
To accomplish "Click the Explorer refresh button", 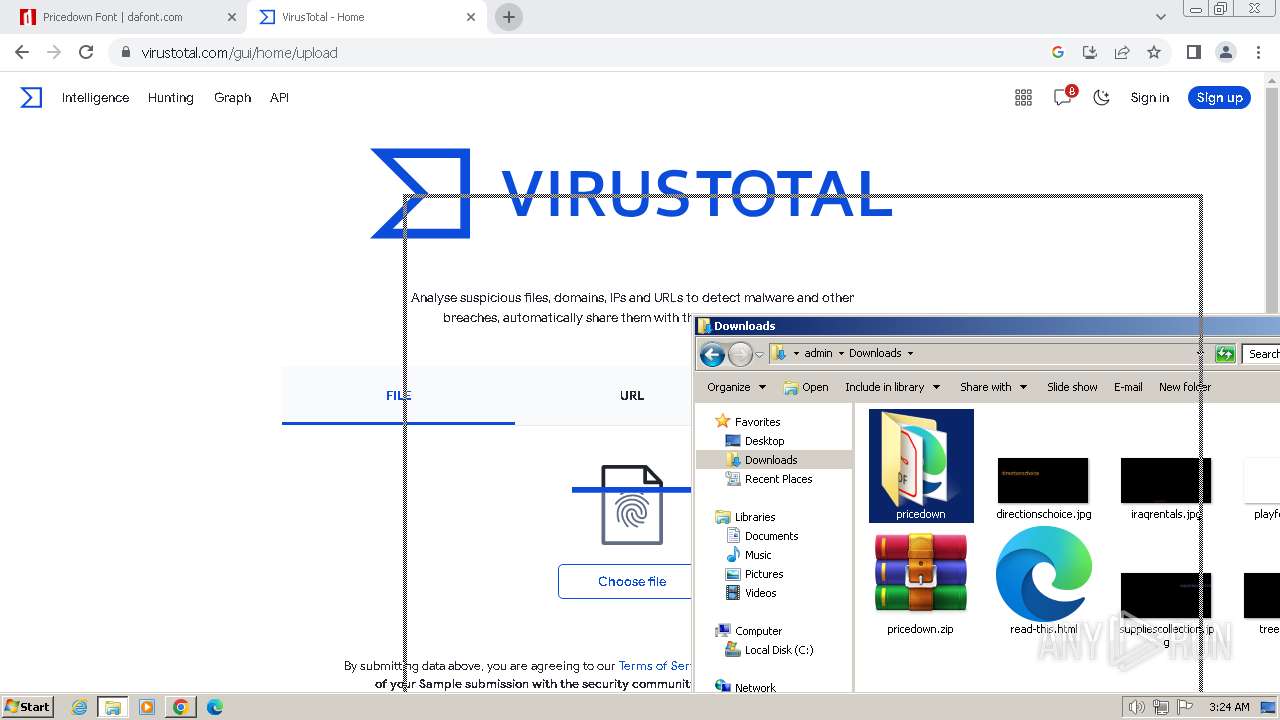I will pyautogui.click(x=1225, y=354).
